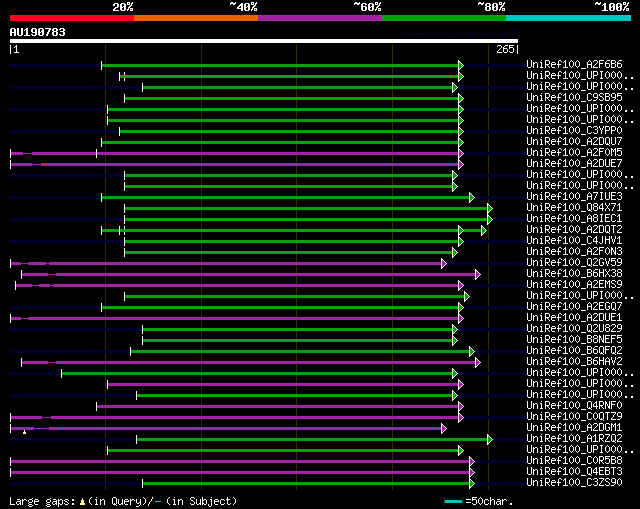Viewport: 640px width, 509px height.
Task: Select the UniRef100_Q2GV59 hit name
Action: click(574, 263)
